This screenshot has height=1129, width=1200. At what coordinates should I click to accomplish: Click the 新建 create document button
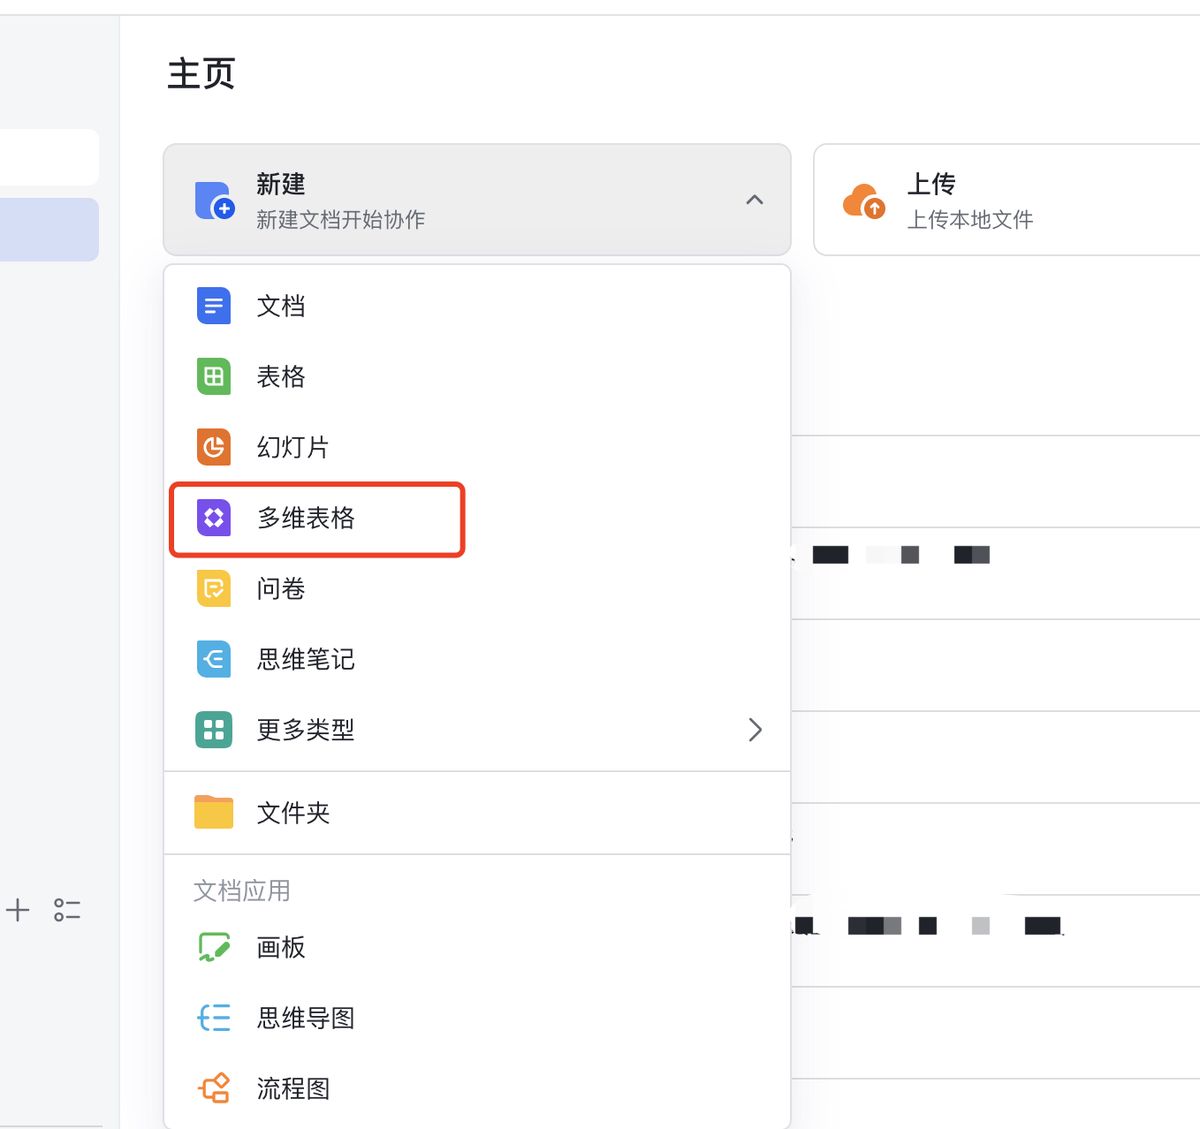tap(450, 200)
